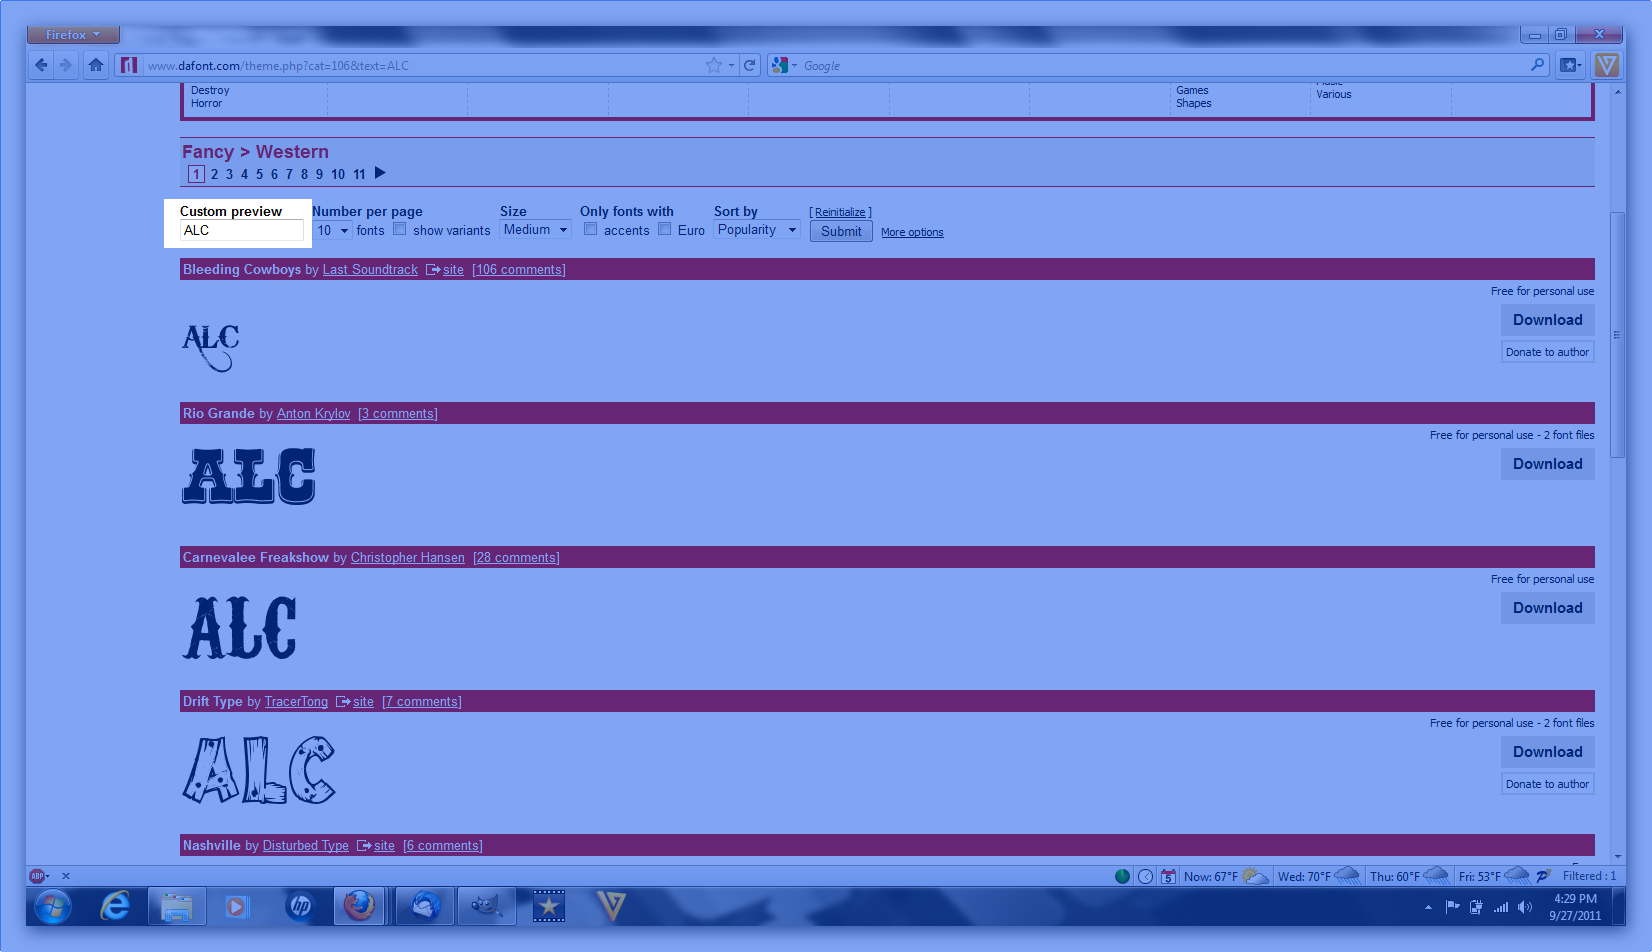Open the Rio Grande ALC preview image
This screenshot has width=1652, height=952.
point(249,476)
